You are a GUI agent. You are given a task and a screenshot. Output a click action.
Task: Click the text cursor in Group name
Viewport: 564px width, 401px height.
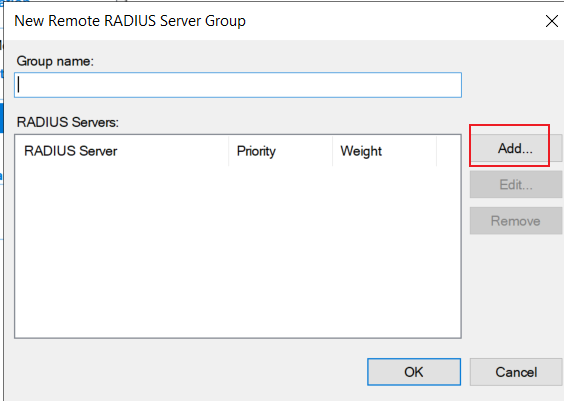pos(19,85)
